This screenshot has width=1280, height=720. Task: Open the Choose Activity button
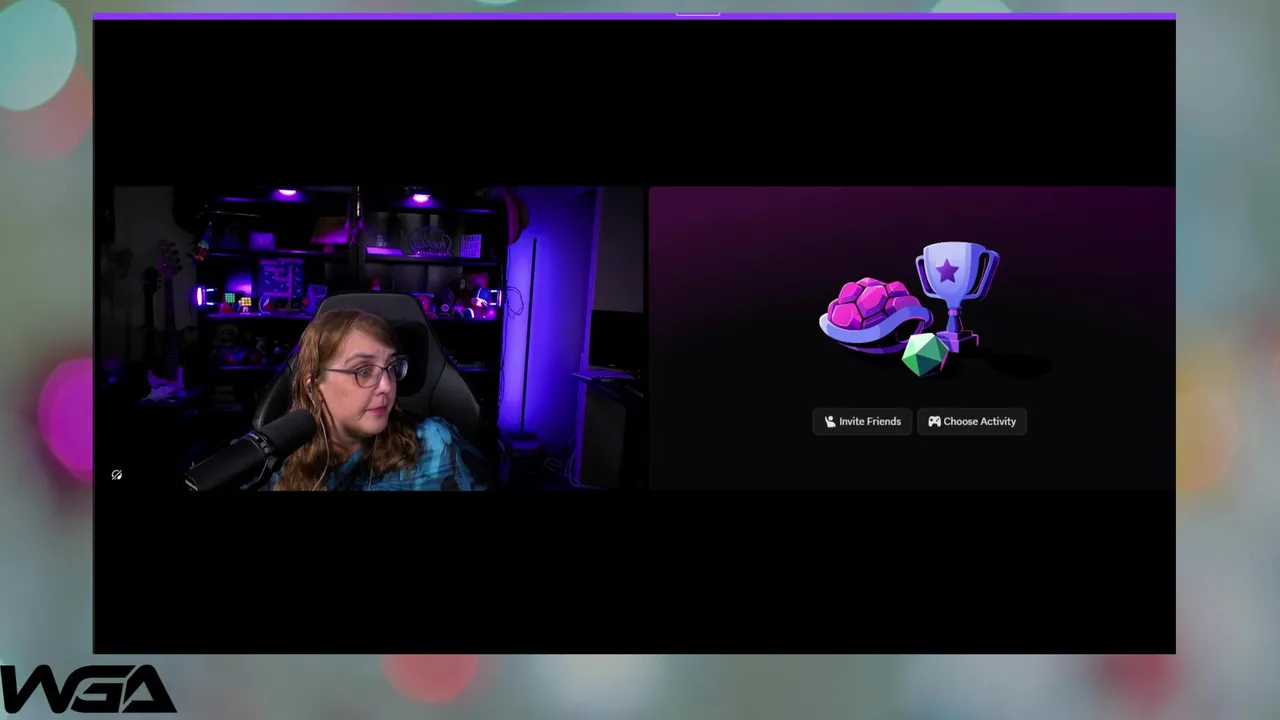point(972,421)
